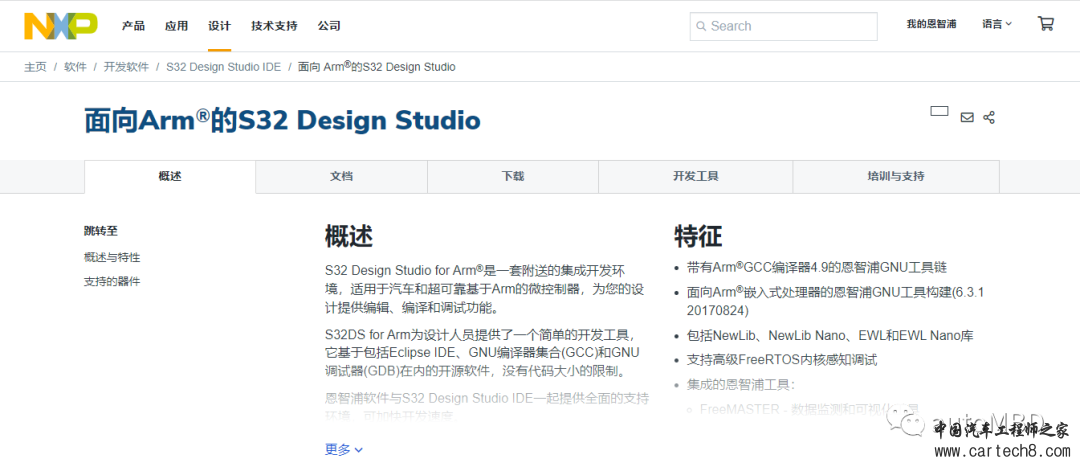Expand overview with 更多 link

[343, 450]
